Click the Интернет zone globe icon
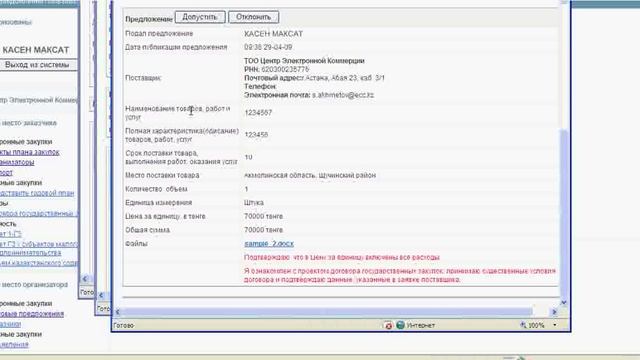The width and height of the screenshot is (640, 360). pyautogui.click(x=400, y=325)
